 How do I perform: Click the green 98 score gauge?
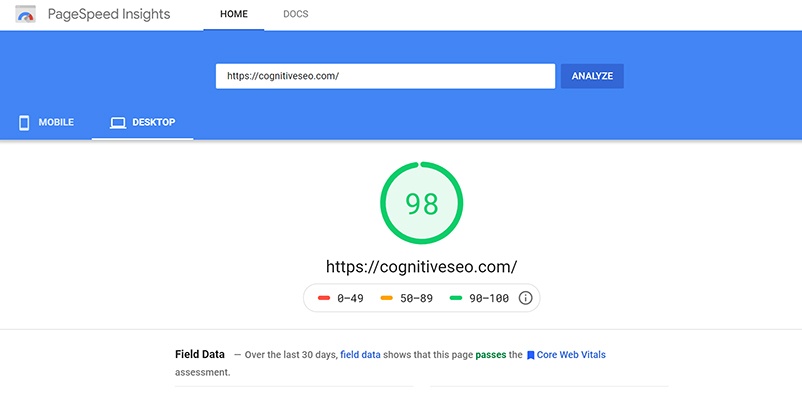[x=421, y=203]
